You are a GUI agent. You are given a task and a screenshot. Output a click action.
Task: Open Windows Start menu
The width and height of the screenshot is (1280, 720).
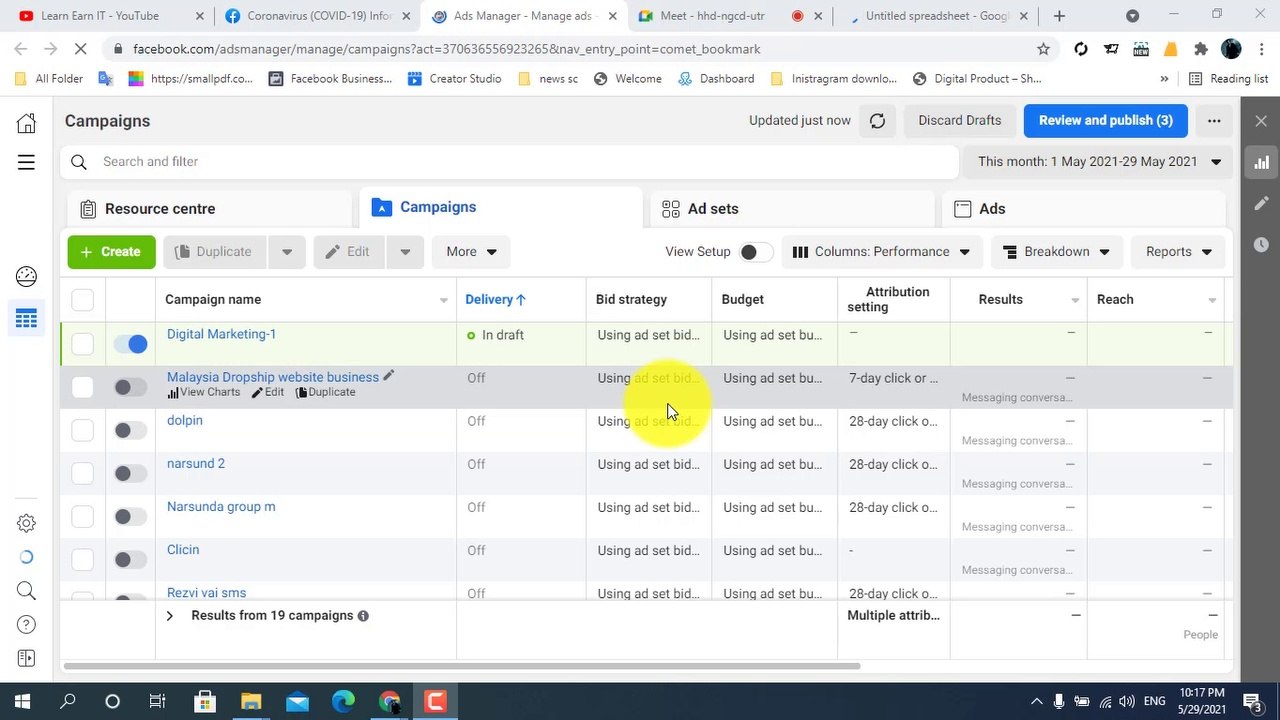tap(22, 702)
